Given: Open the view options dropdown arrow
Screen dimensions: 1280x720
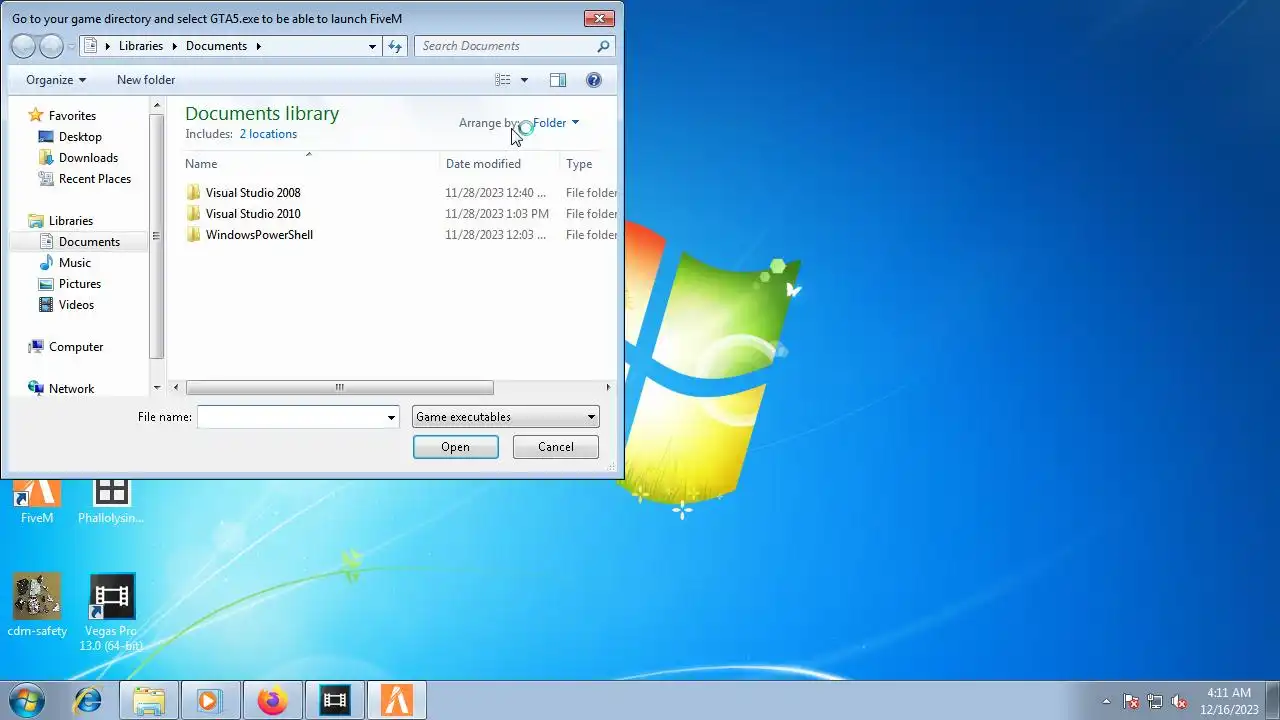Looking at the screenshot, I should click(524, 80).
